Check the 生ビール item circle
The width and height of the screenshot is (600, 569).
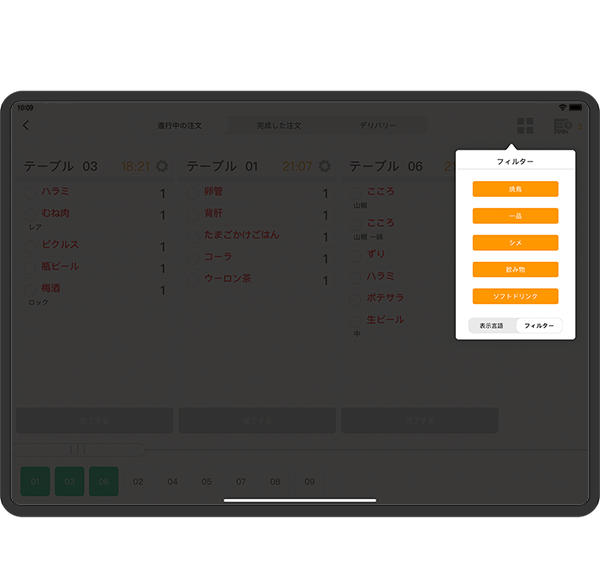pos(355,321)
